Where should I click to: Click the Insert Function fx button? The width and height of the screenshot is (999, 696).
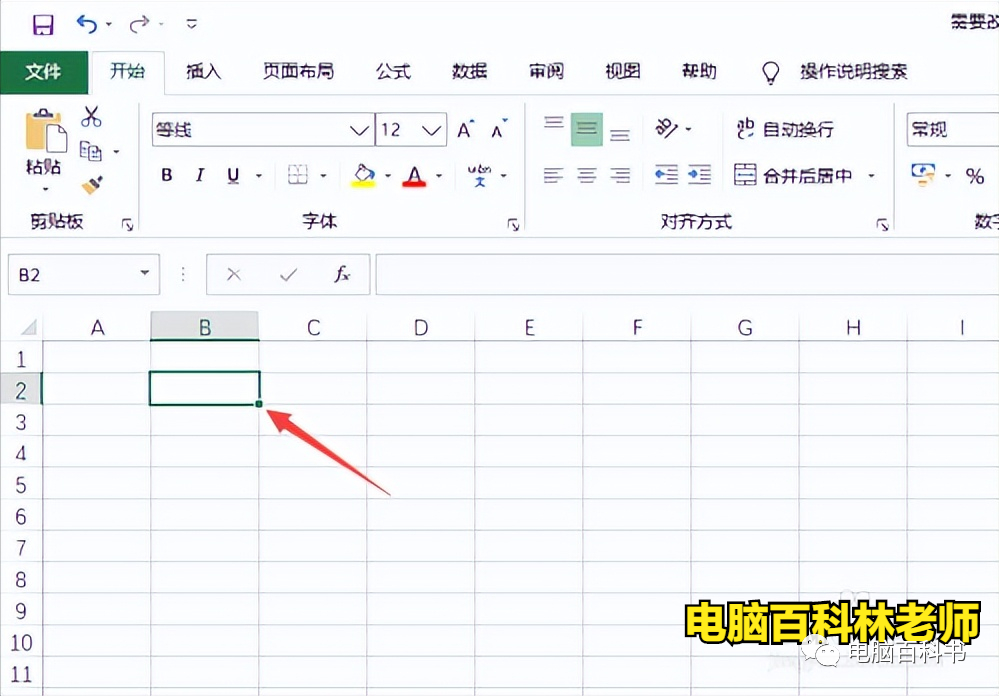(x=342, y=274)
